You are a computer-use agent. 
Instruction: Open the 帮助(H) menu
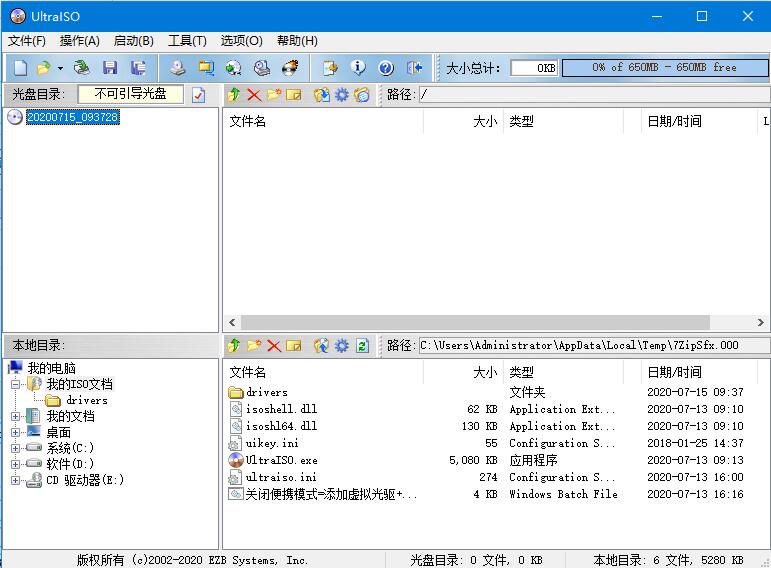(x=297, y=41)
